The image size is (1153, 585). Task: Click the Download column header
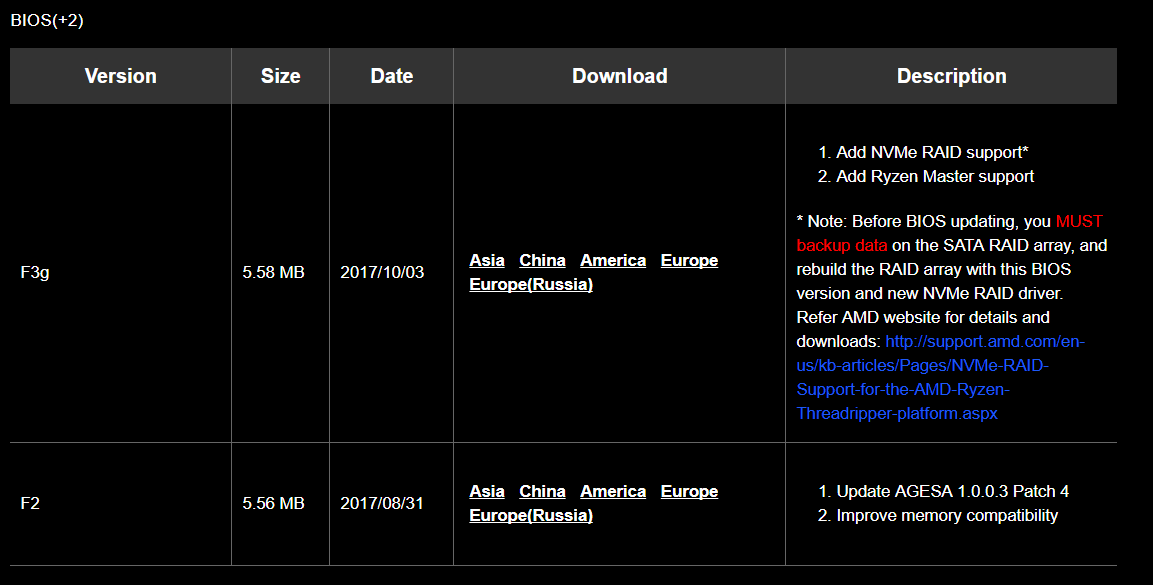619,76
